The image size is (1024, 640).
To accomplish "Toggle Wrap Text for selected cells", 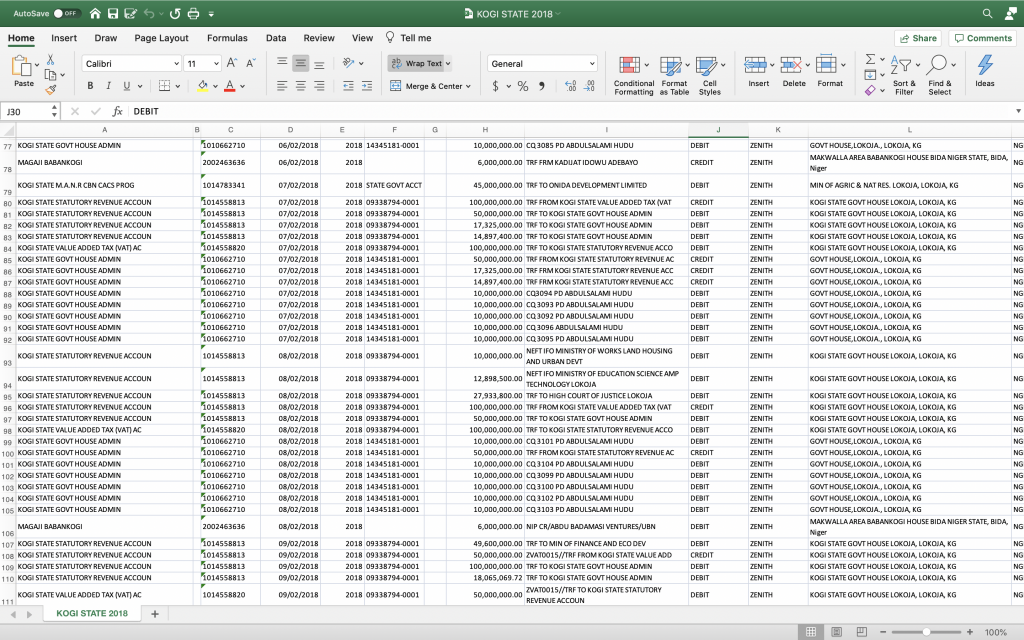I will coord(420,63).
